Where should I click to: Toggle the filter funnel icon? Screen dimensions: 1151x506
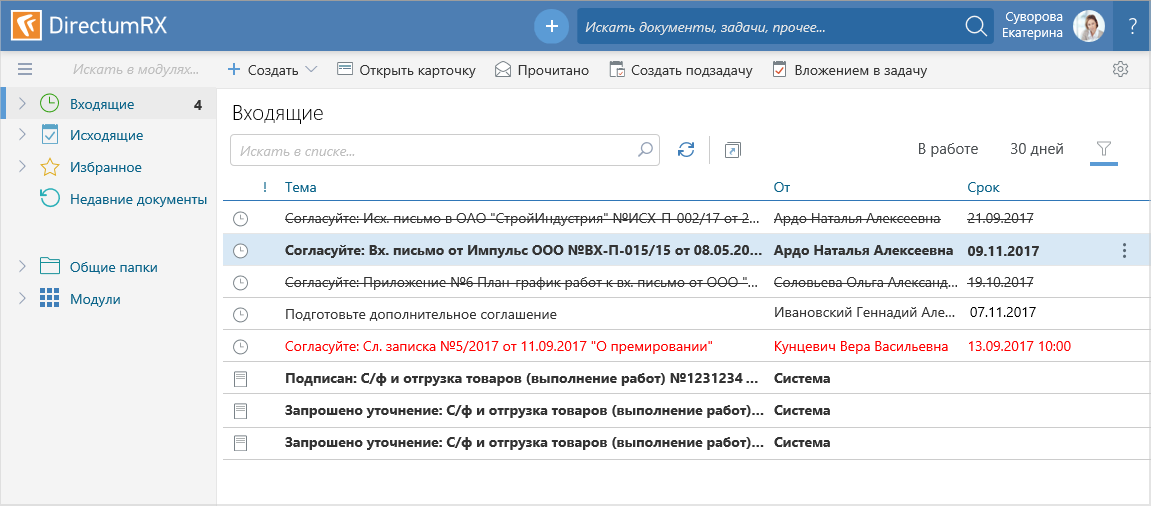click(1104, 149)
